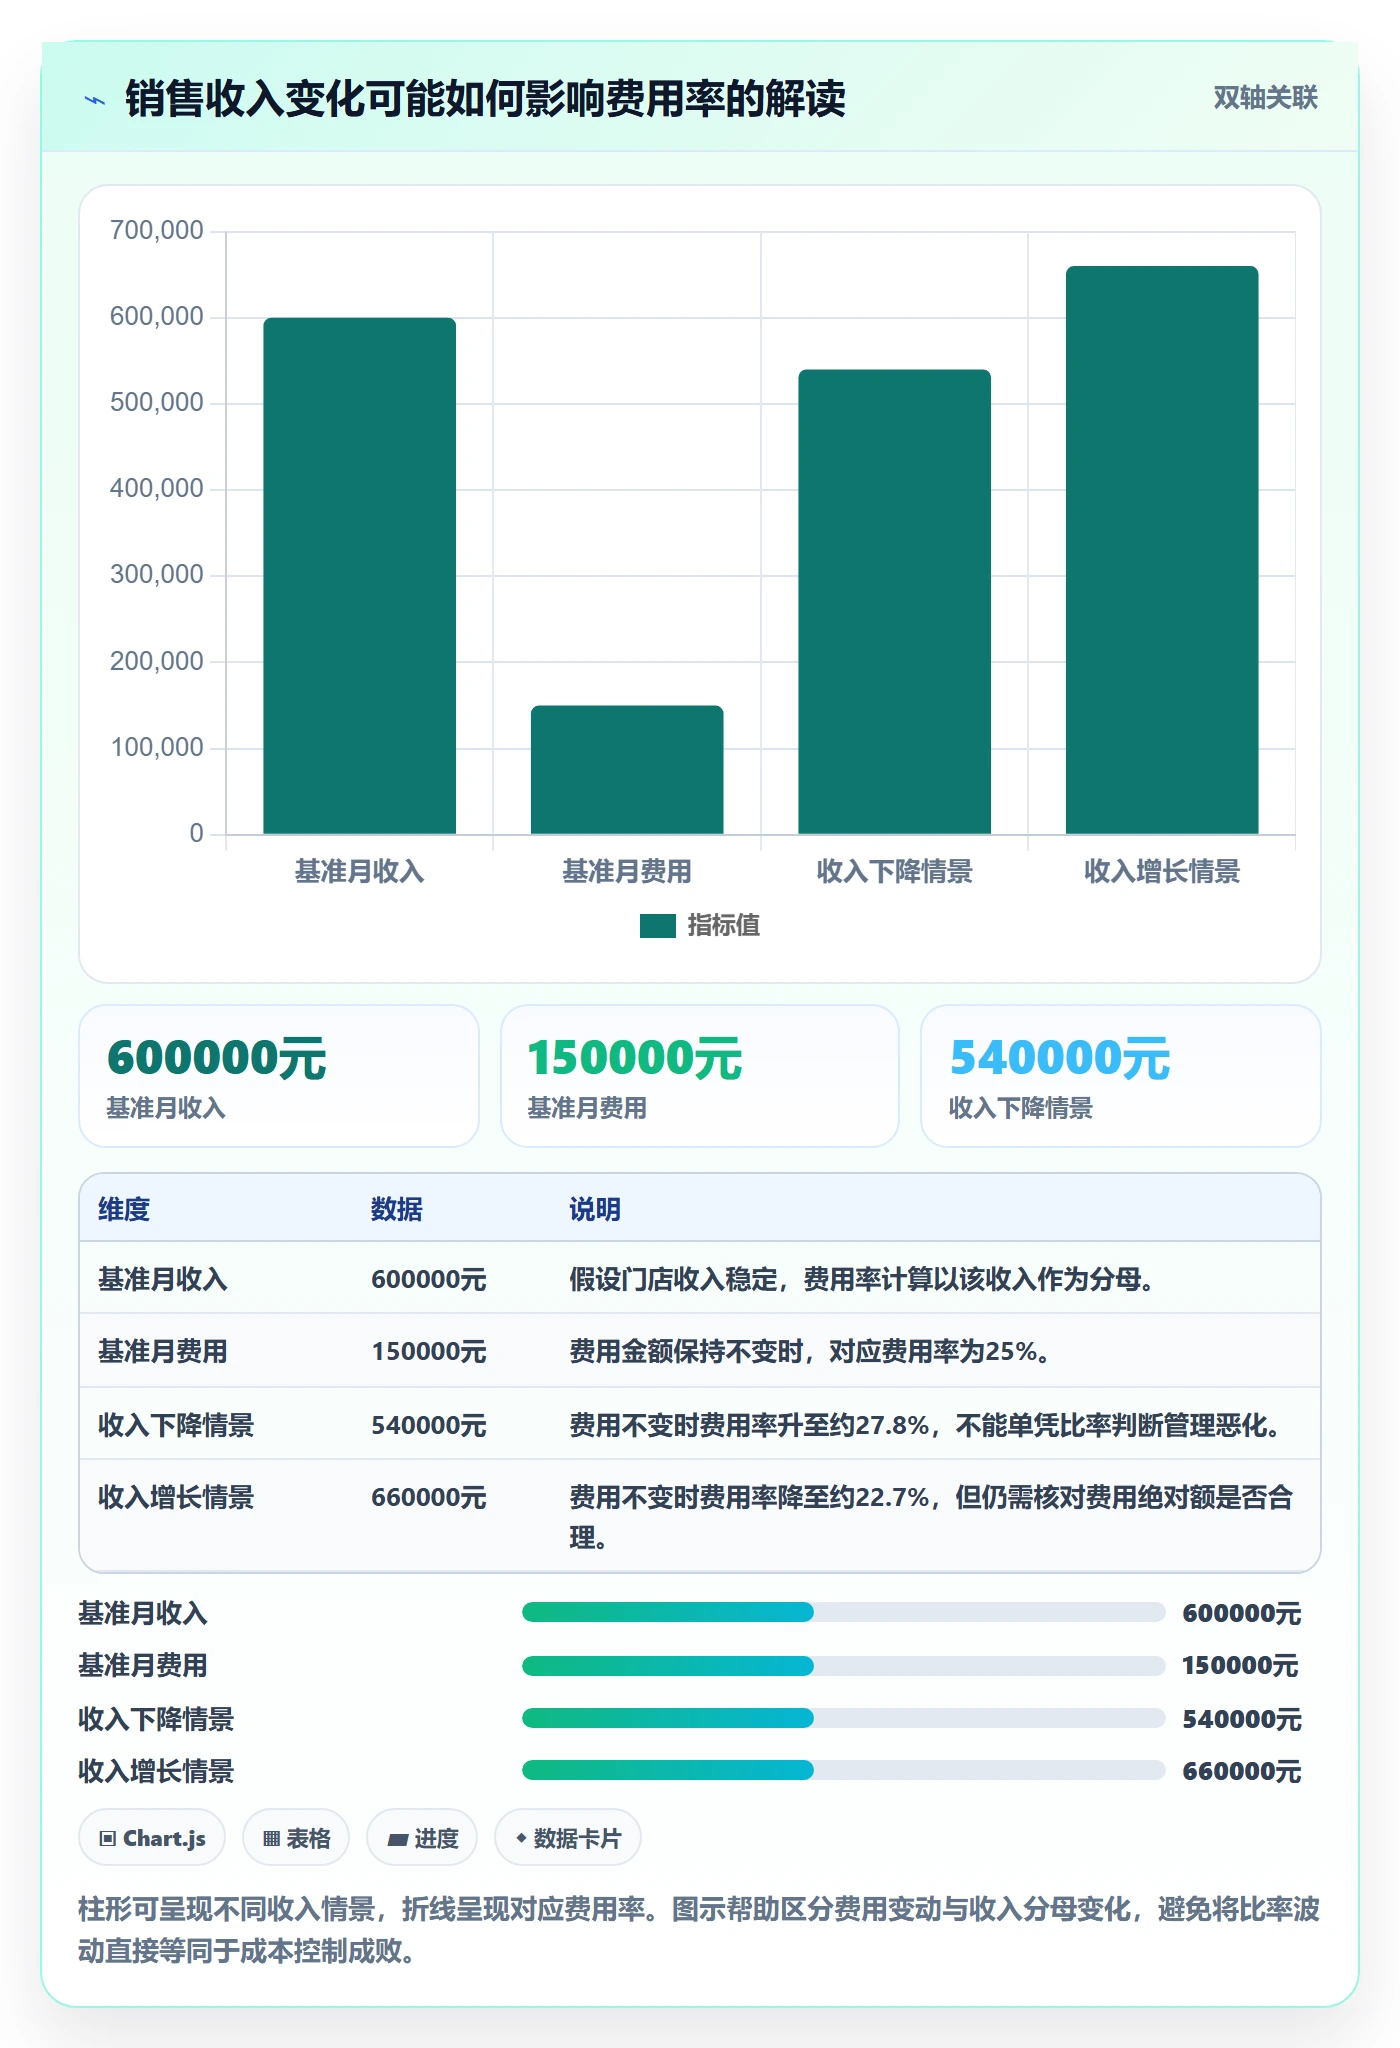Click the 400,000 y-axis tick label

(x=157, y=489)
